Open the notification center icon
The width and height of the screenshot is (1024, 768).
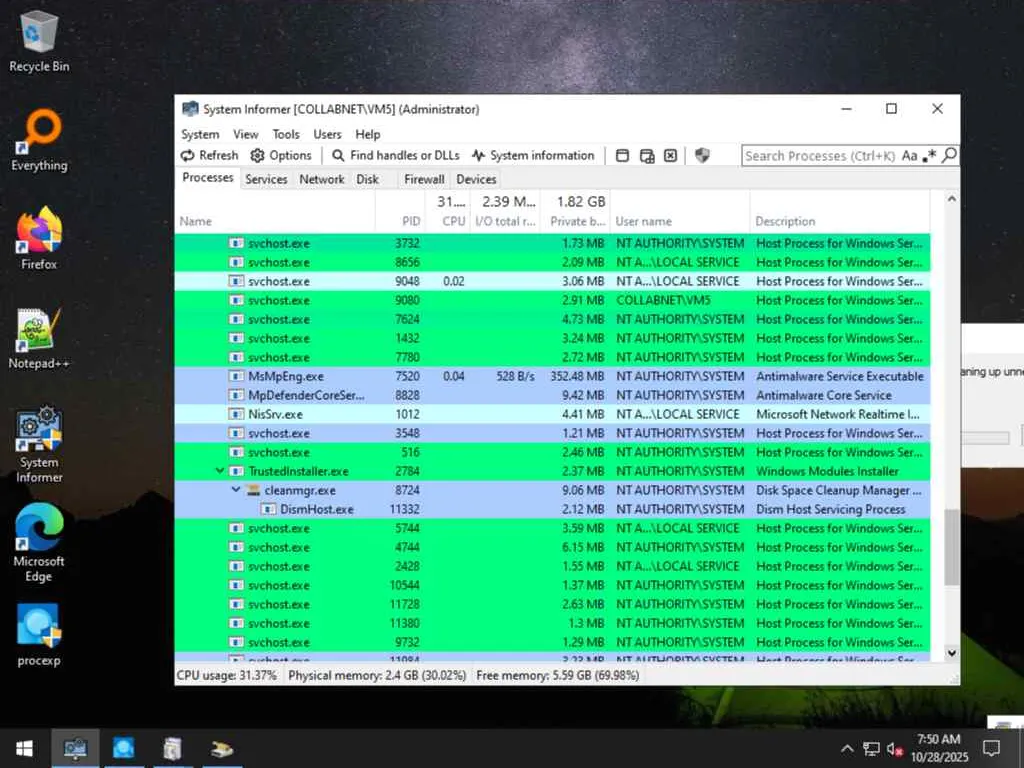(991, 748)
